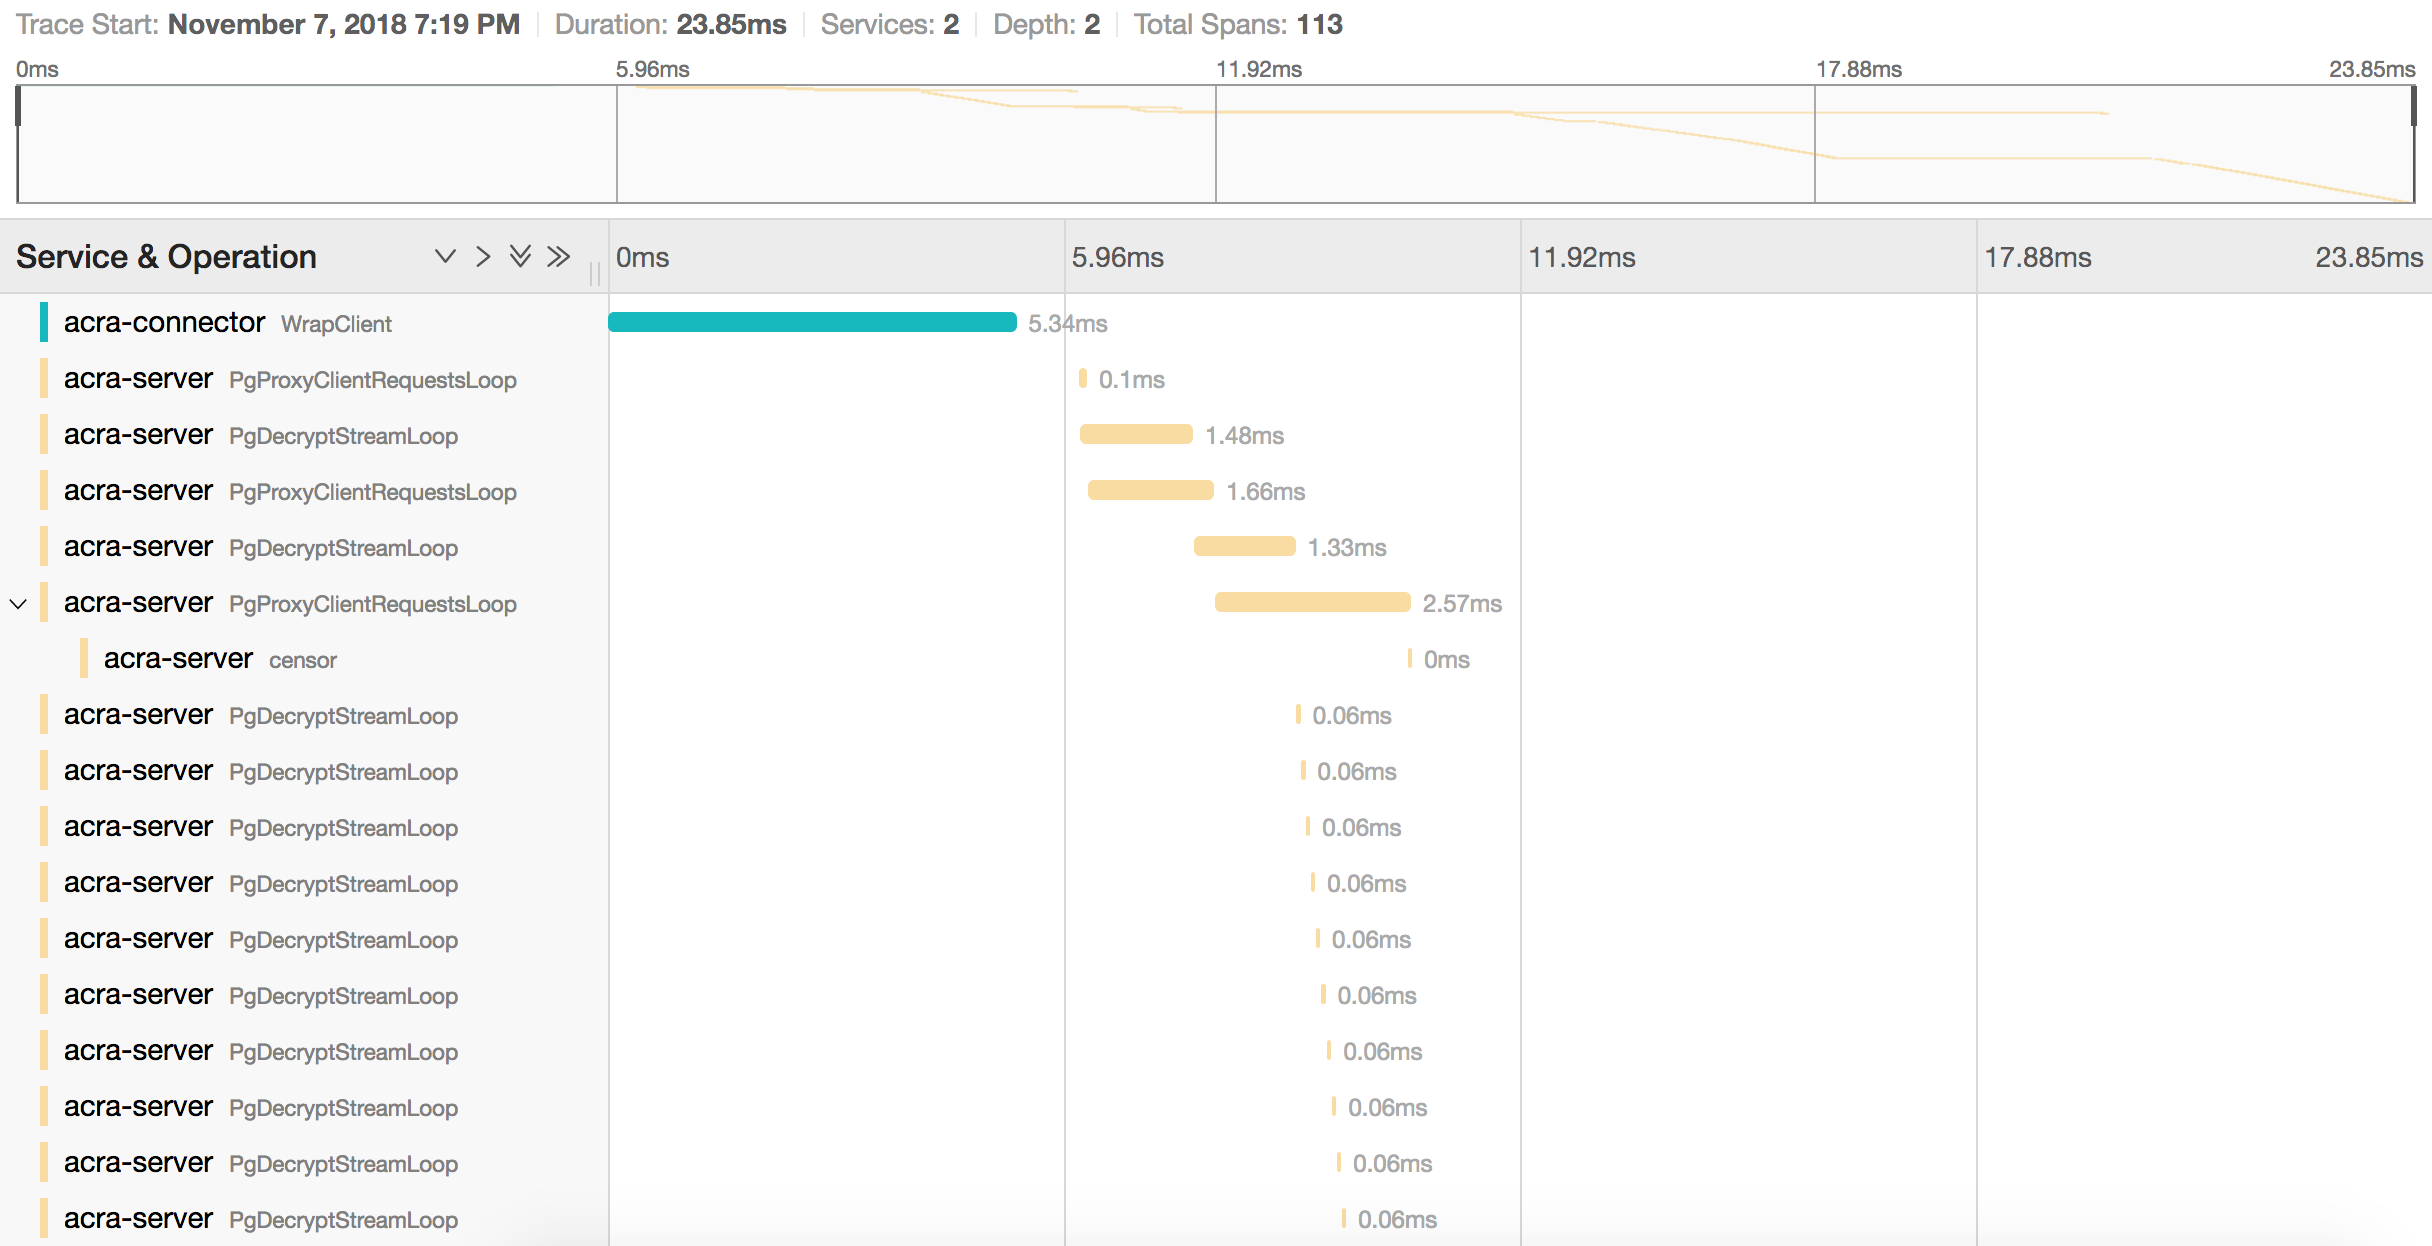Open the acra-server censor child span
The width and height of the screenshot is (2432, 1246).
pos(220,660)
